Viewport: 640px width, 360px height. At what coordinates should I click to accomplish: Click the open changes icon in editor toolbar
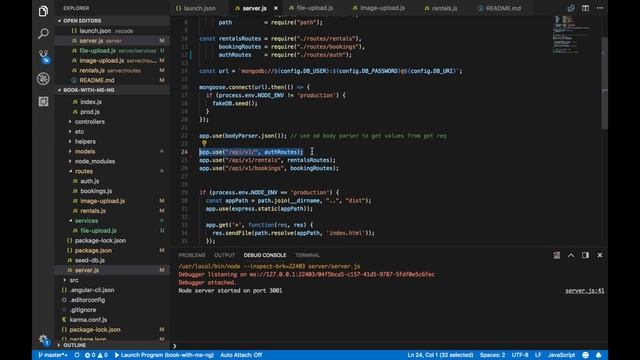(571, 8)
